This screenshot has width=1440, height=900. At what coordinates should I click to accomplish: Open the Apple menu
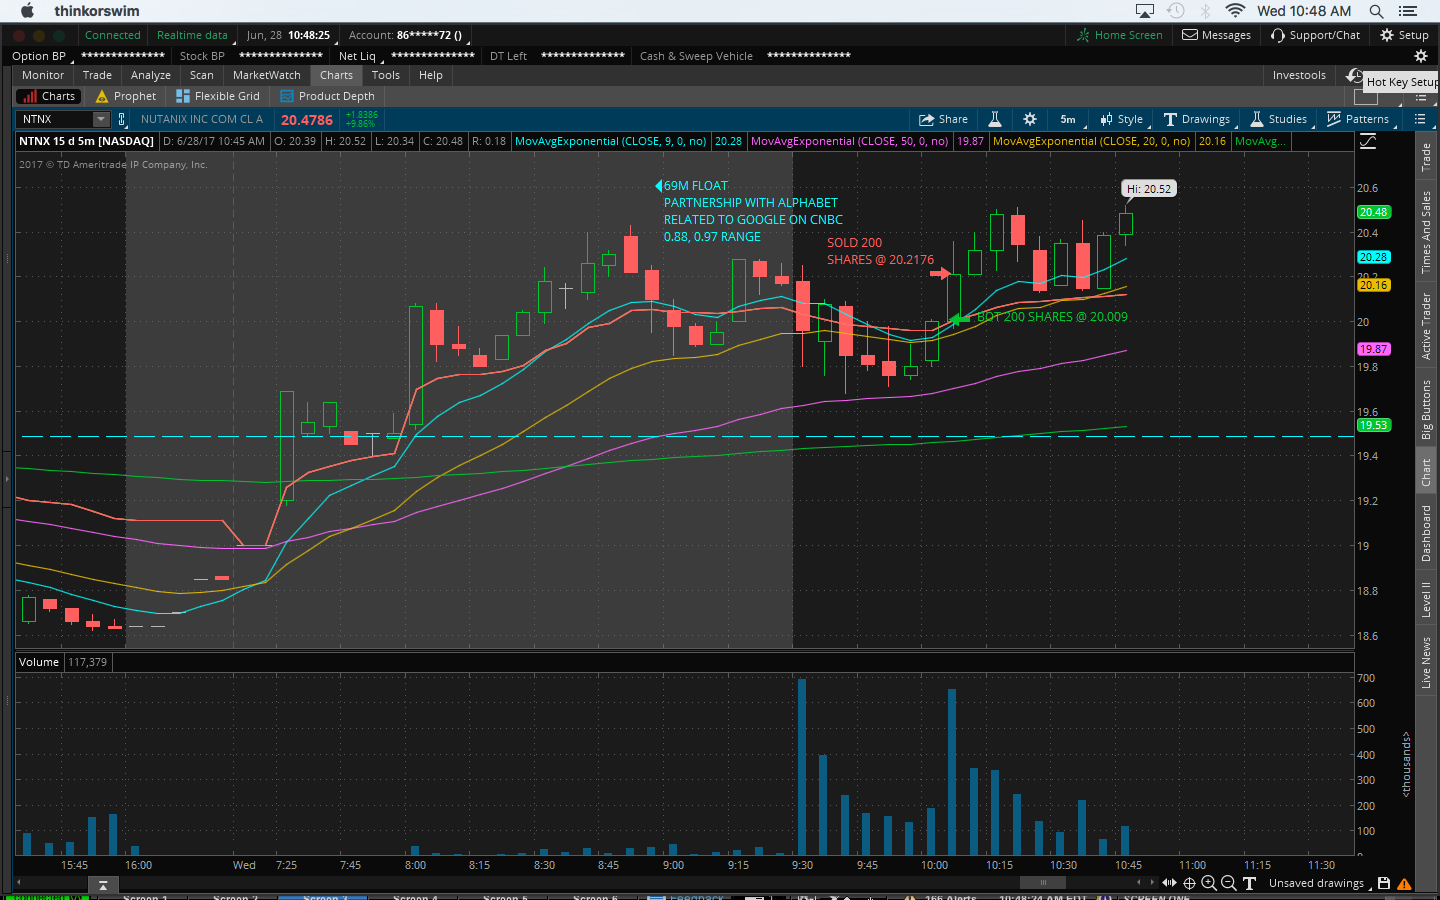tap(27, 11)
